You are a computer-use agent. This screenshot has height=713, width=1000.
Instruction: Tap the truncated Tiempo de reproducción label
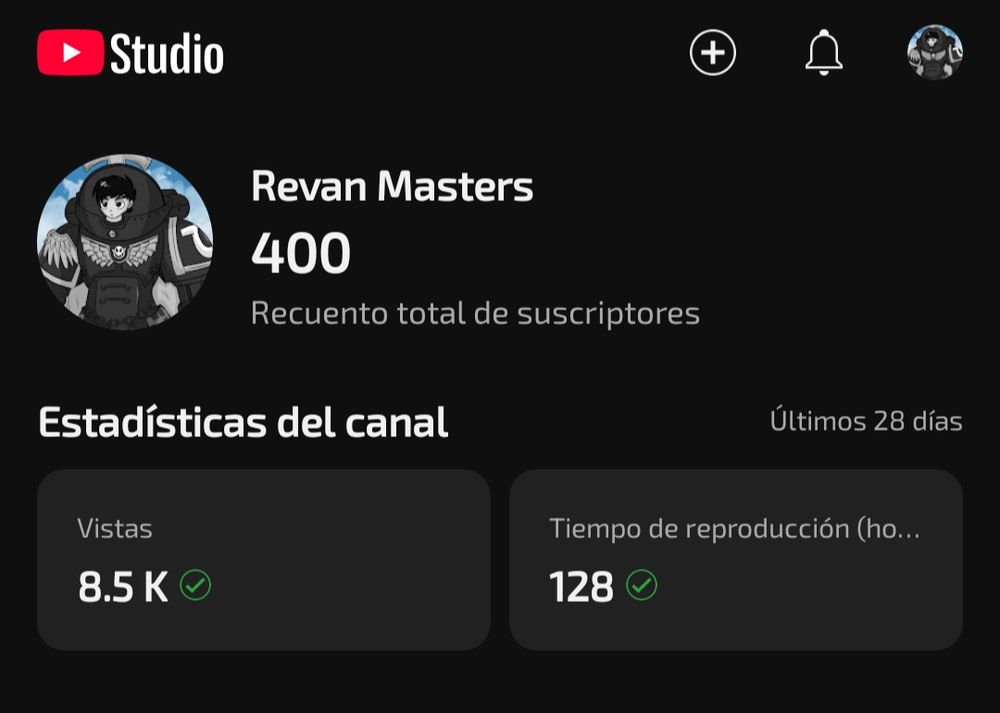coord(735,529)
